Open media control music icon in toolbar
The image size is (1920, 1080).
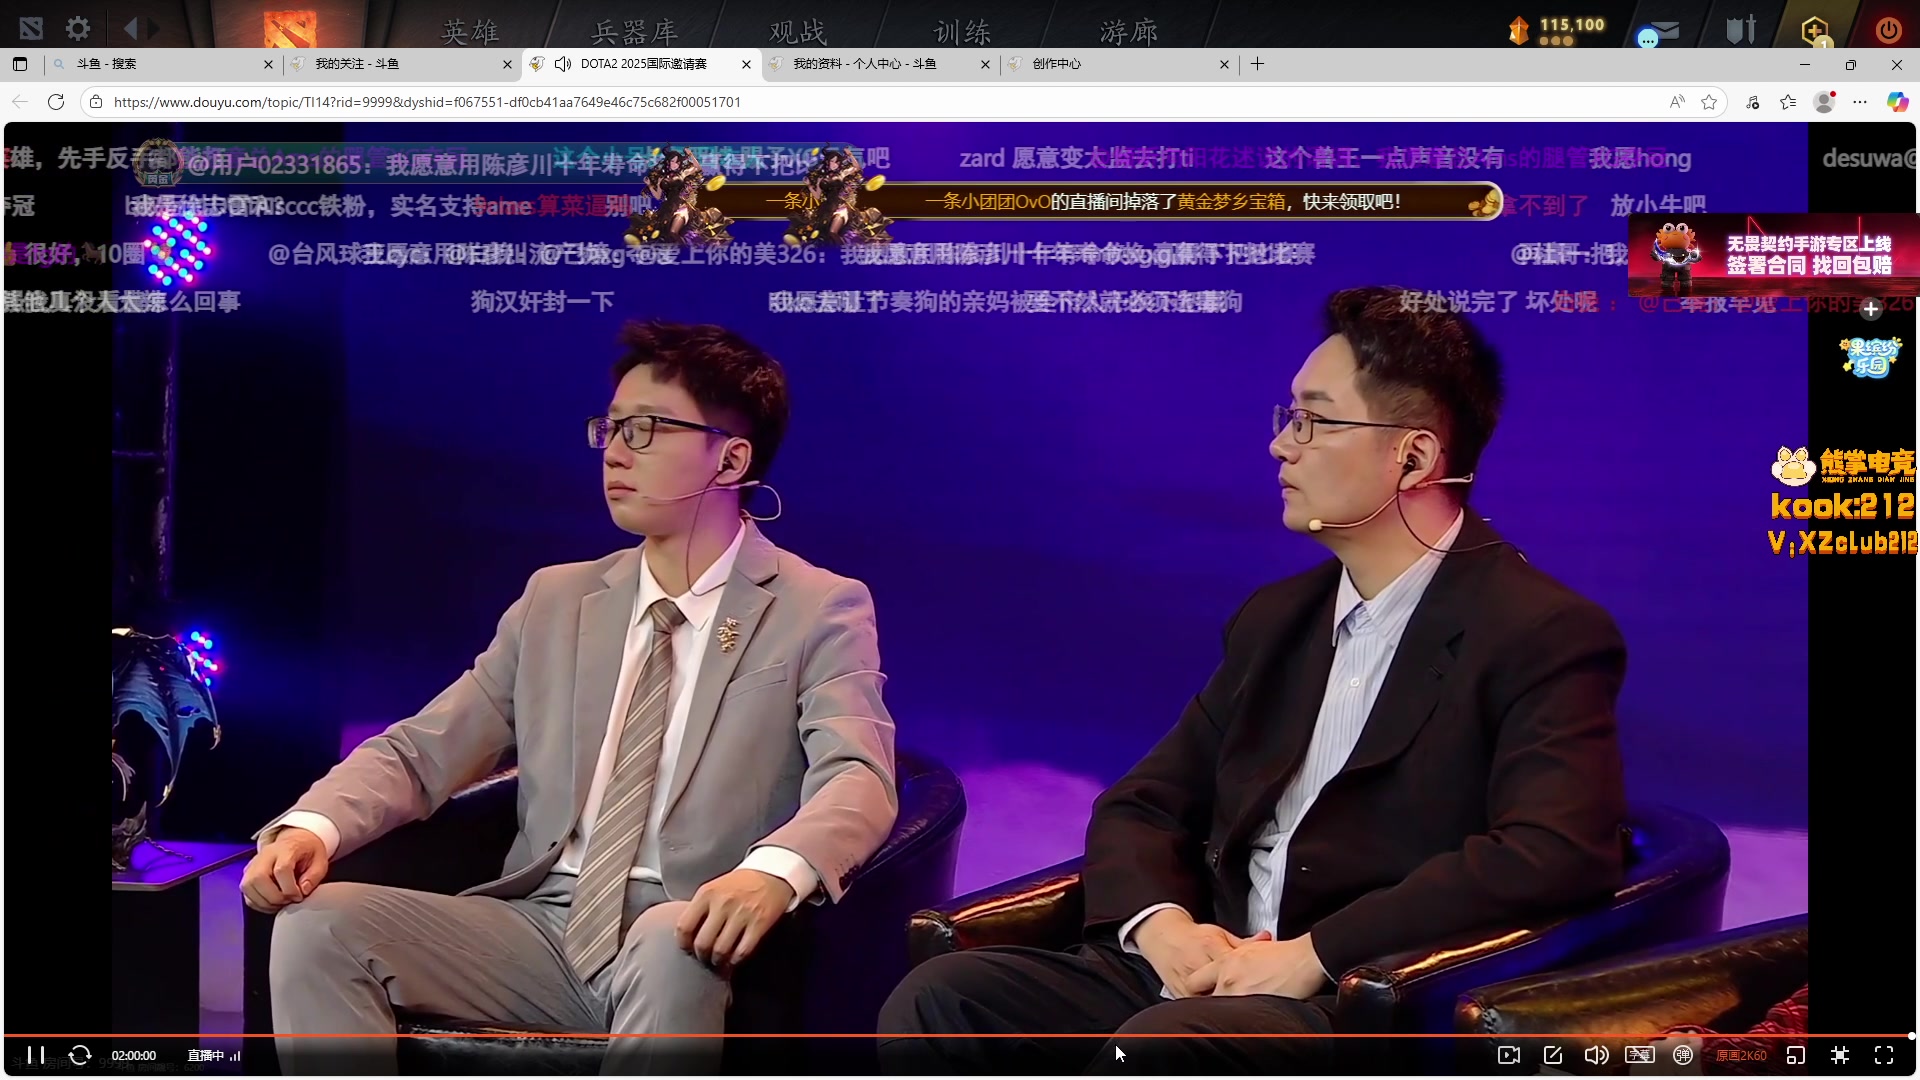(x=1753, y=102)
